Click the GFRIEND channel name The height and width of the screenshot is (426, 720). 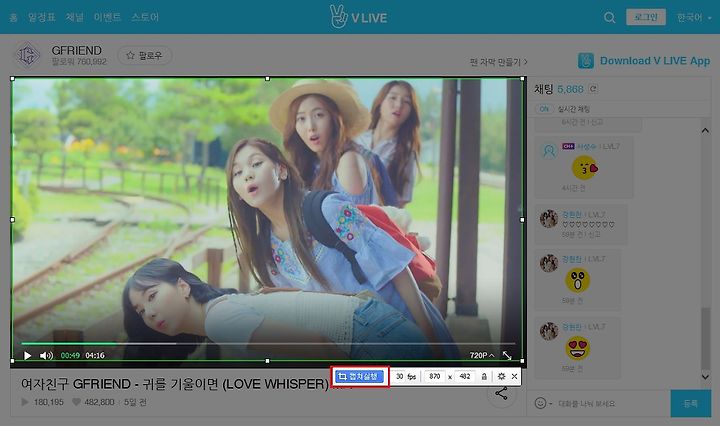(x=76, y=50)
